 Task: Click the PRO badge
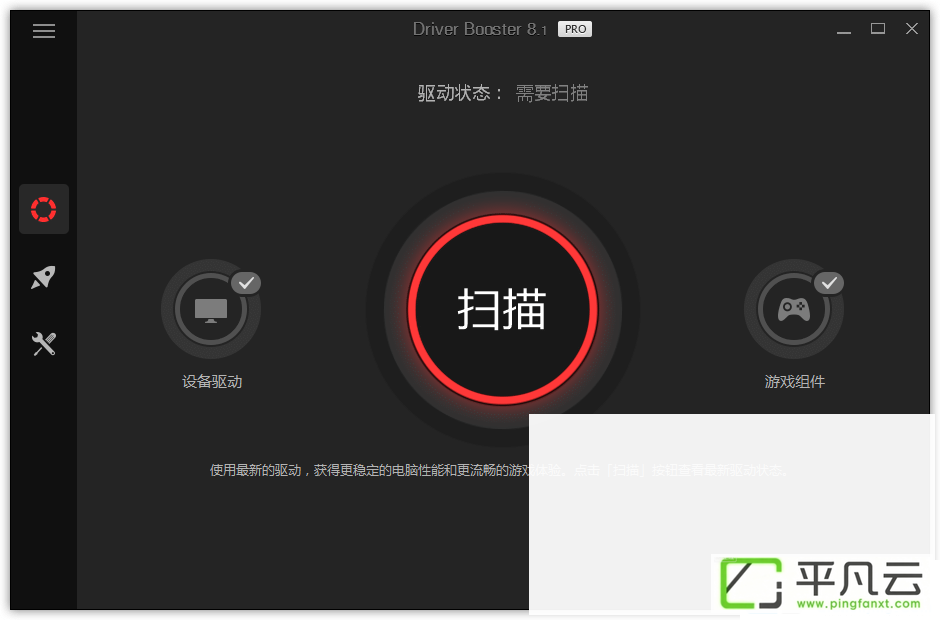point(575,29)
